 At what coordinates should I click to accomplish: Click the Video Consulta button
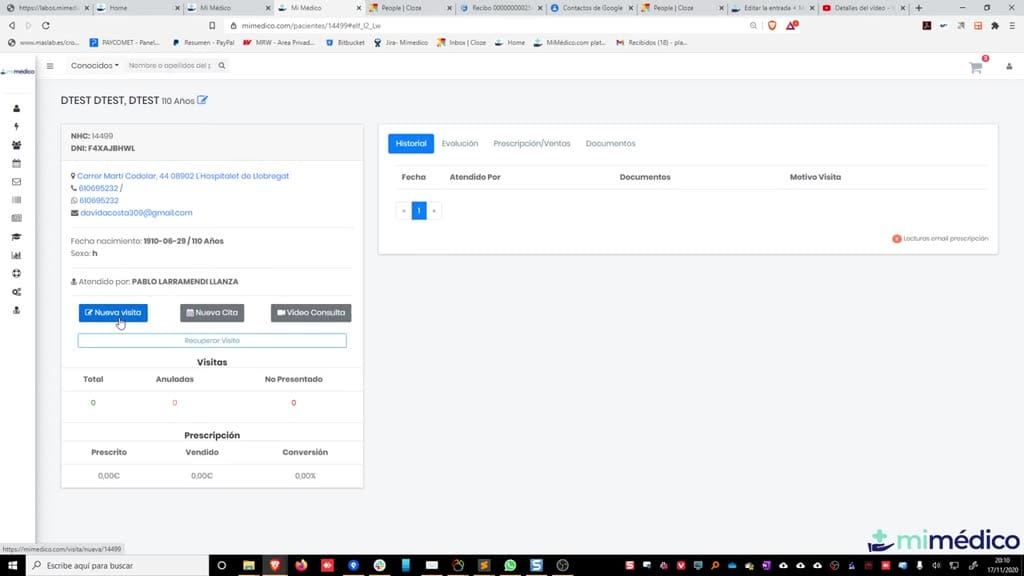point(311,313)
